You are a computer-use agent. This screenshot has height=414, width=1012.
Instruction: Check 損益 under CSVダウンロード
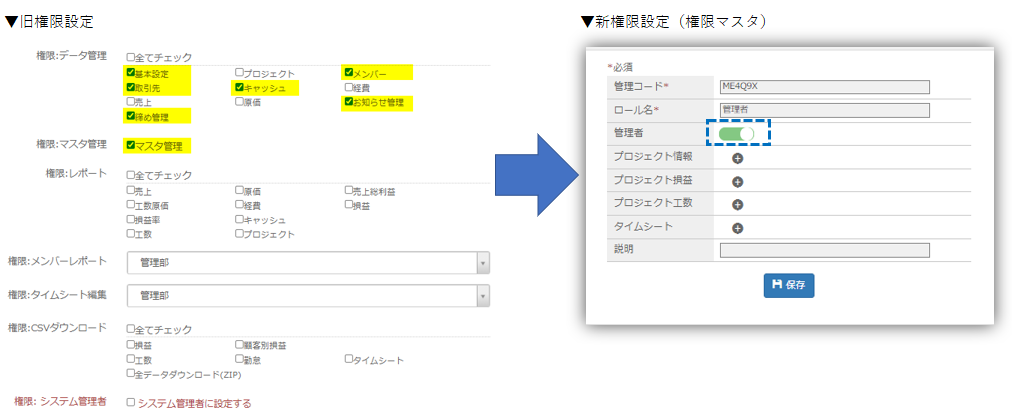[131, 345]
